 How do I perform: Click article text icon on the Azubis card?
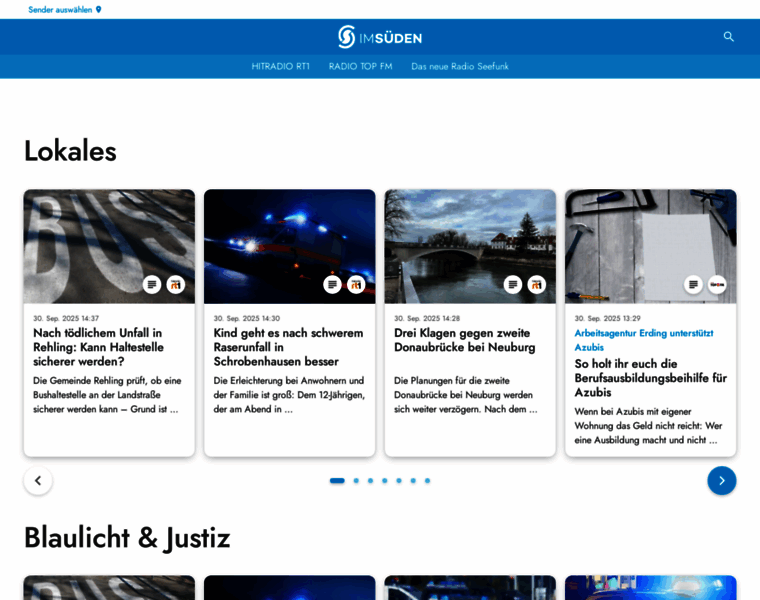[693, 285]
